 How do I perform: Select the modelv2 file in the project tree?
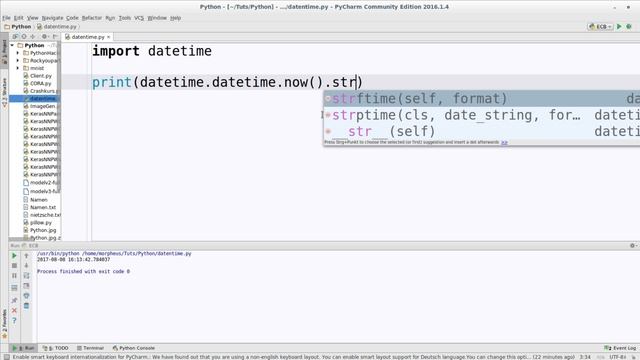point(41,183)
